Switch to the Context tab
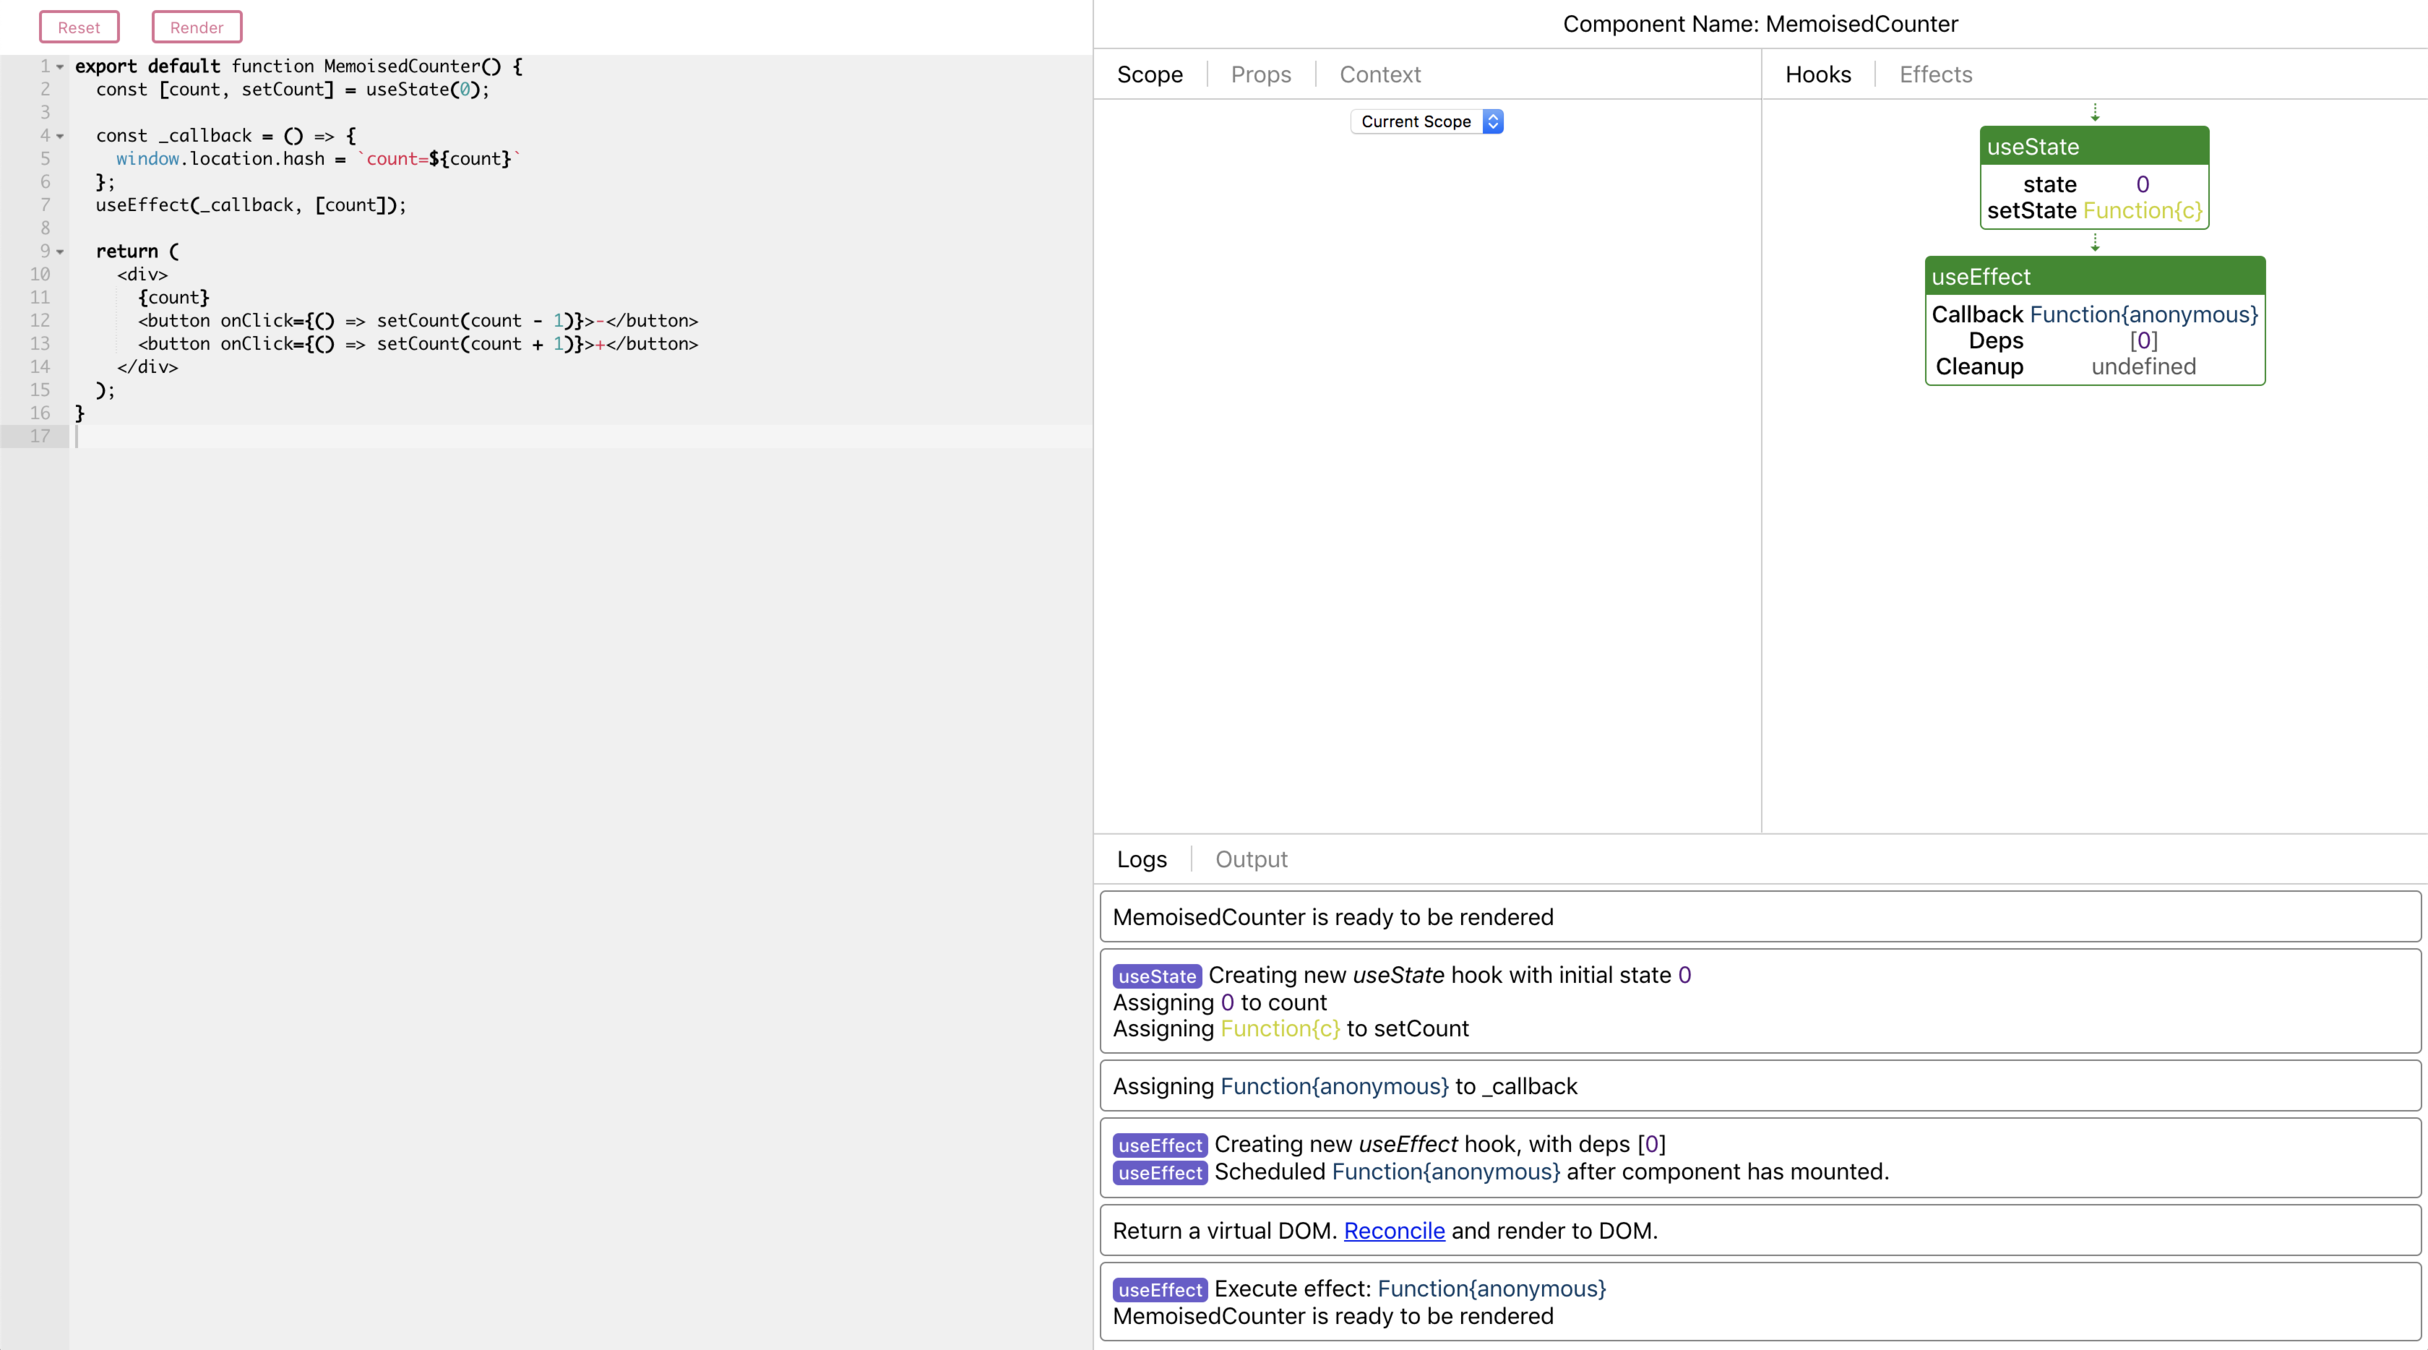This screenshot has width=2428, height=1350. point(1379,74)
